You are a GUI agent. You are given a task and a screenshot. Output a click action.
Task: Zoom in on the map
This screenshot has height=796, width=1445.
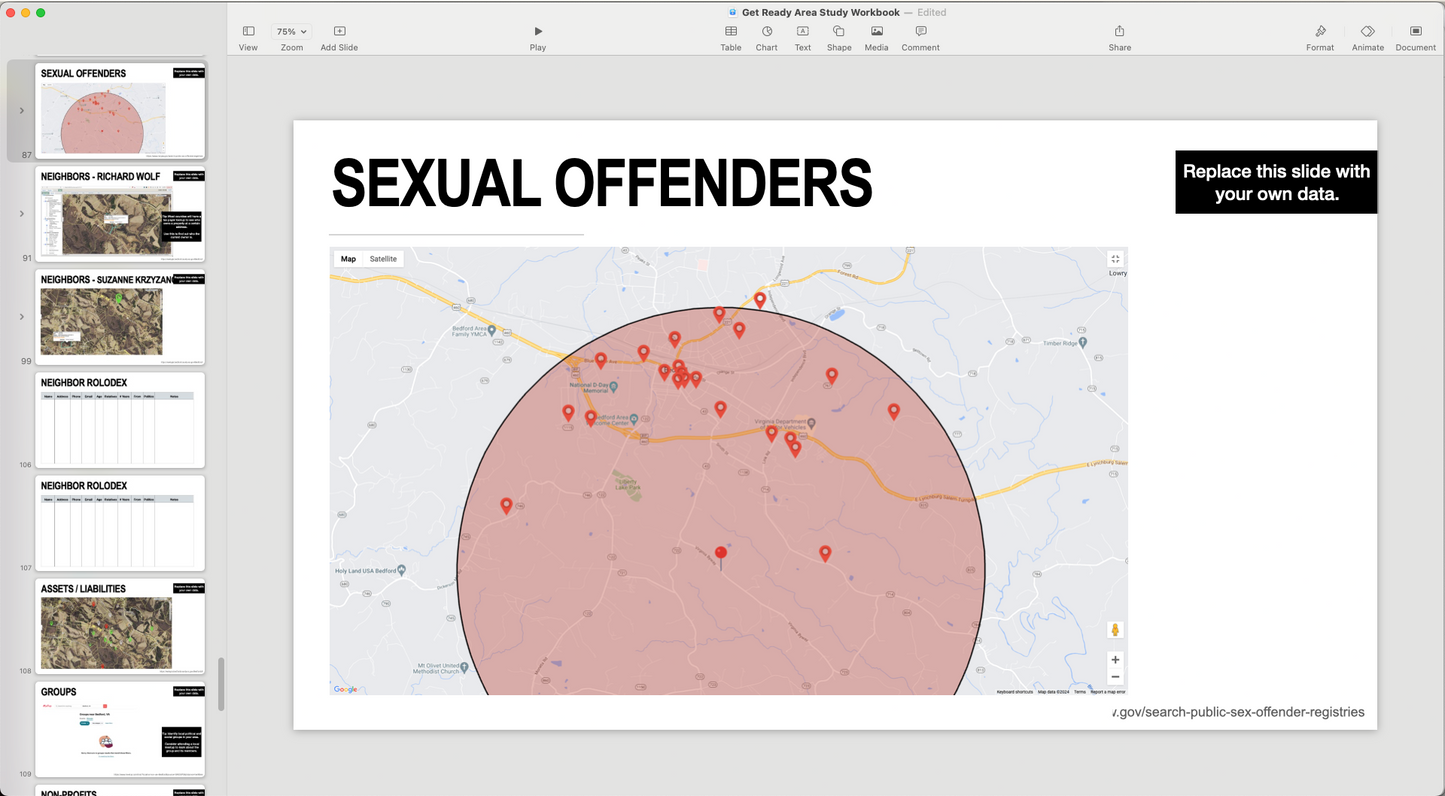click(x=1116, y=660)
